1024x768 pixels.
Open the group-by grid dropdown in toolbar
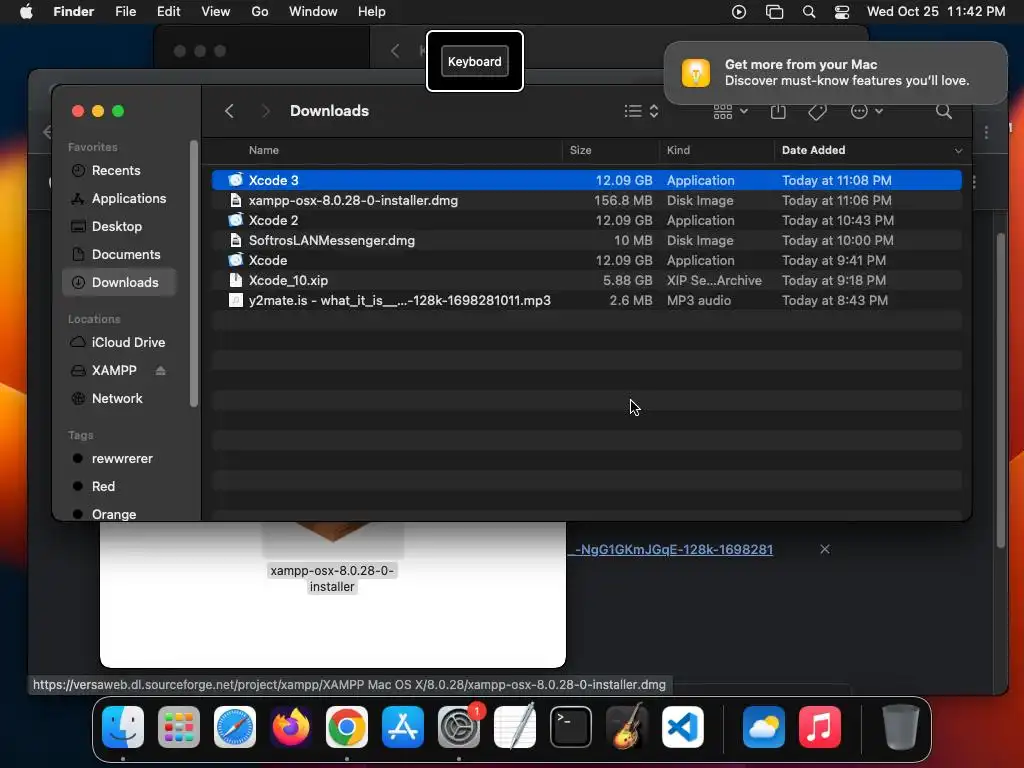click(x=730, y=112)
